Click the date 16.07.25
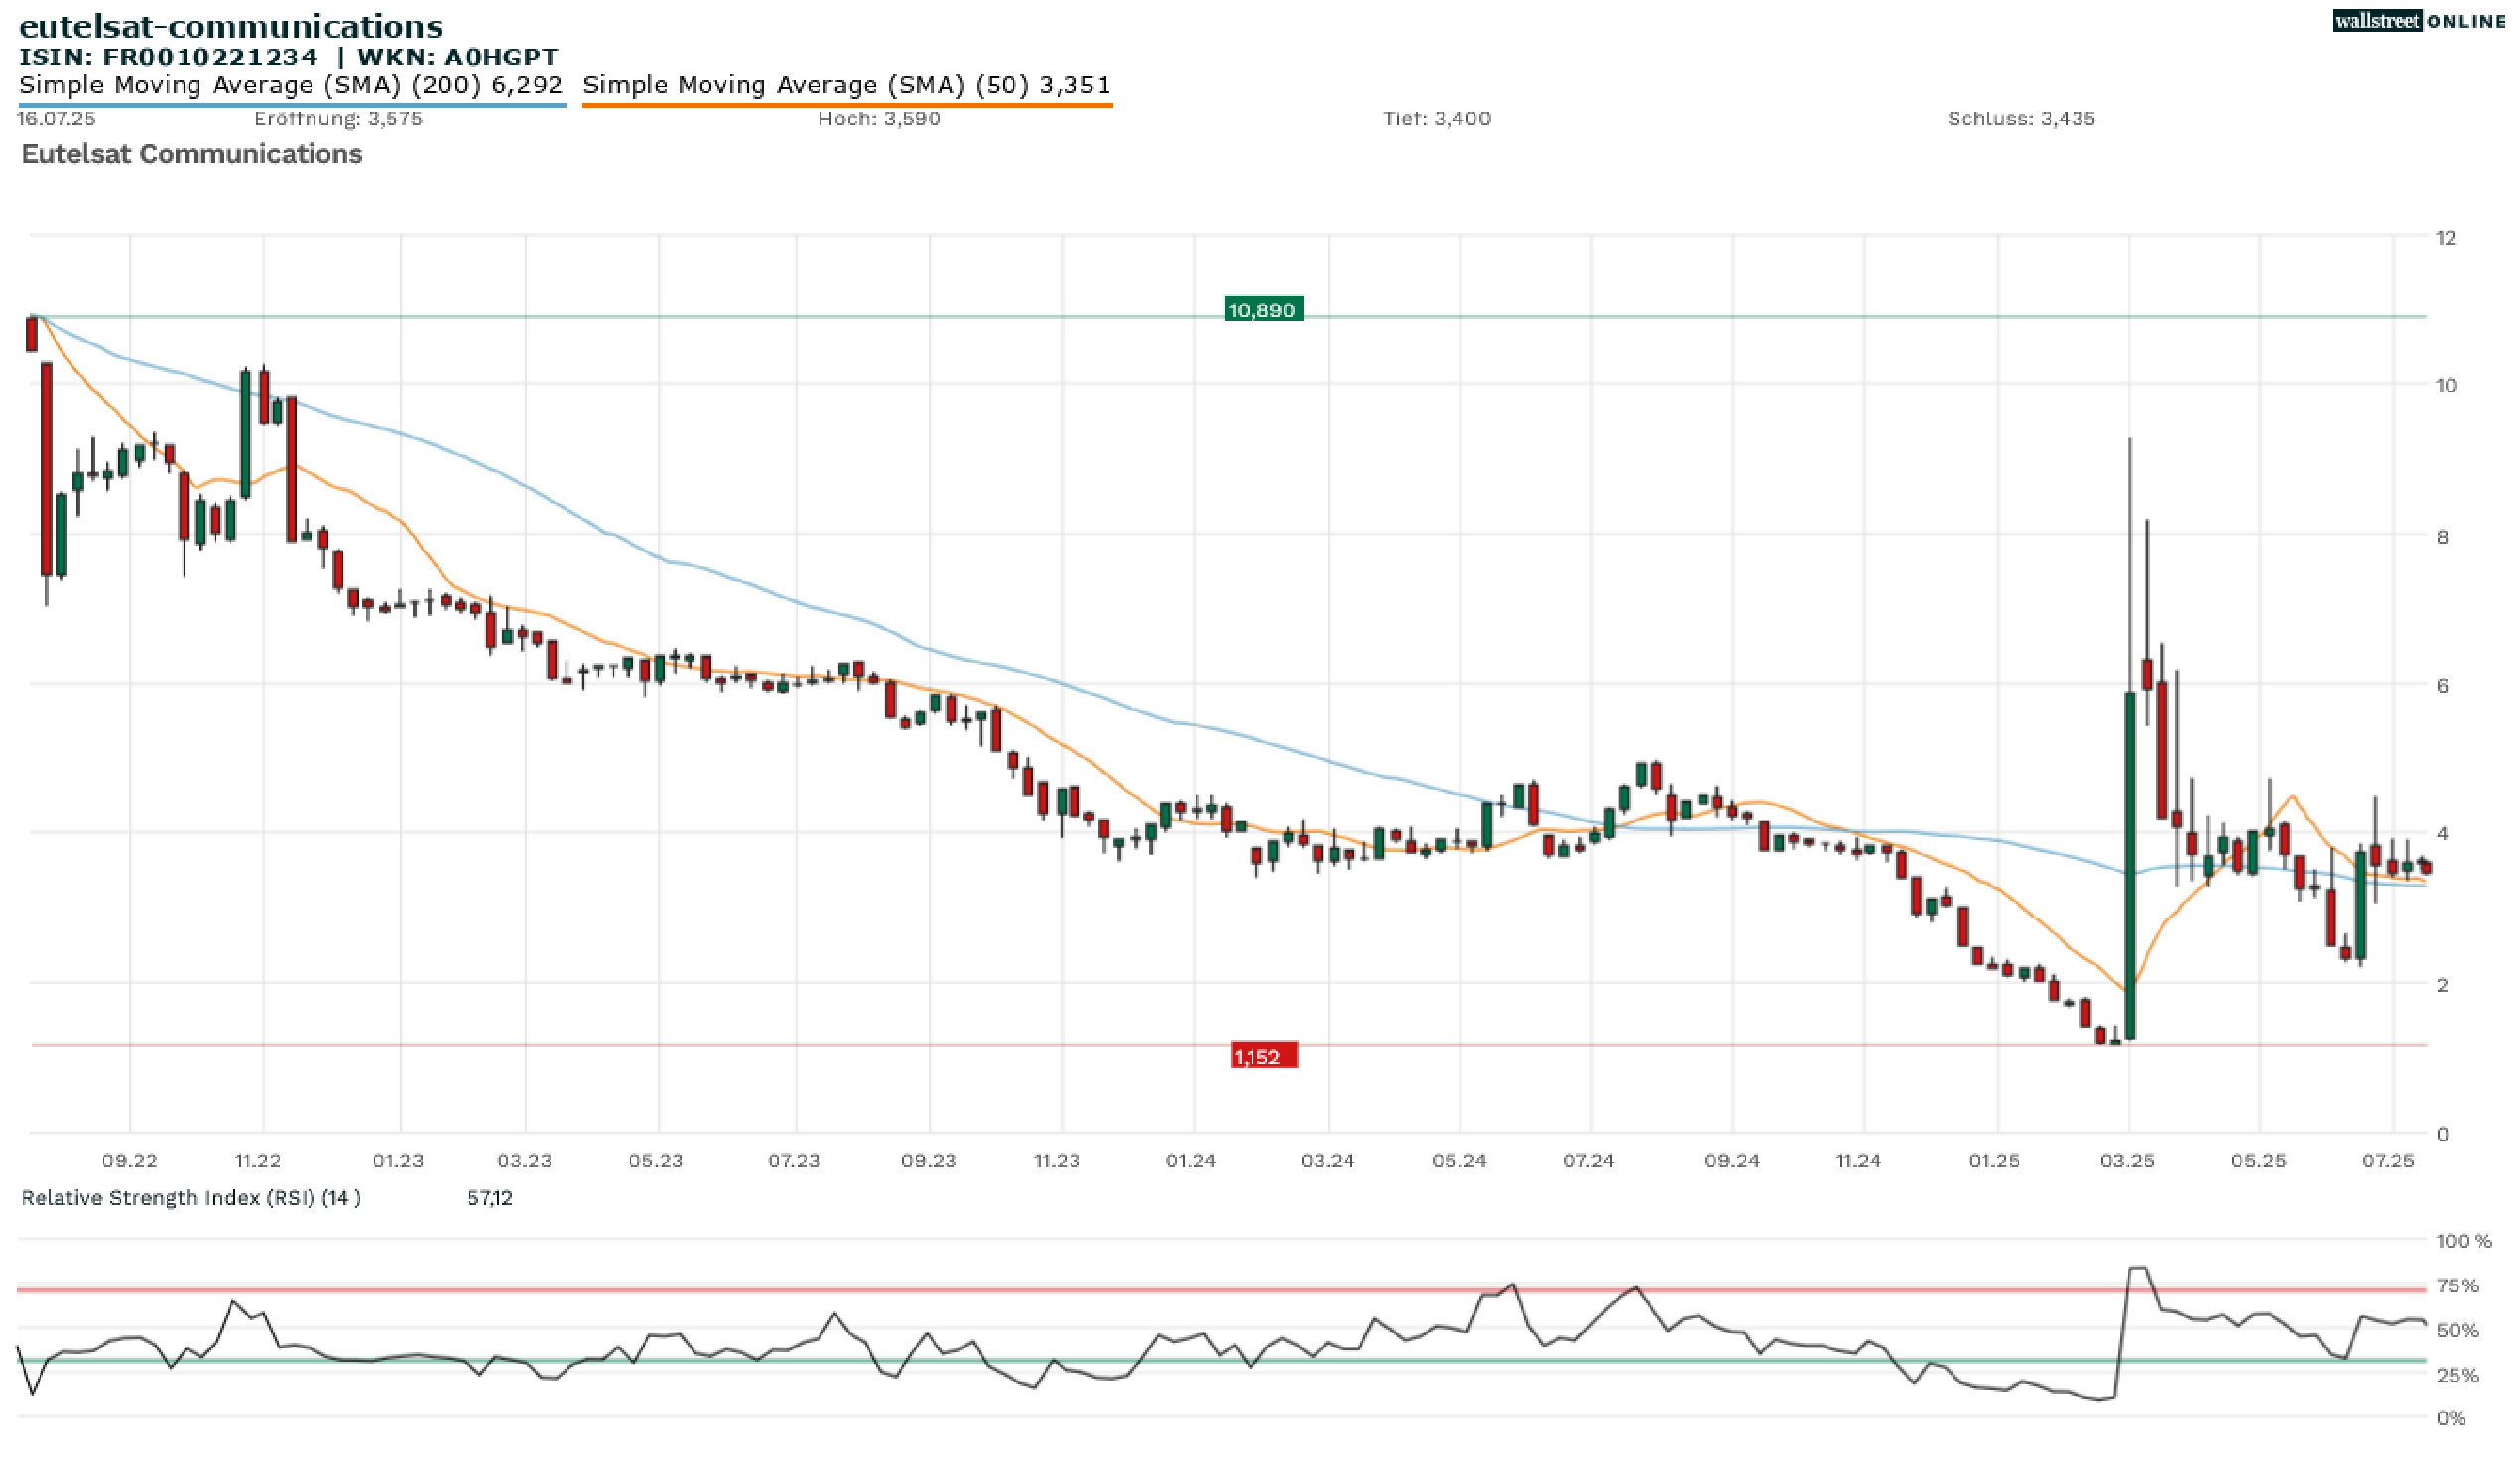Image resolution: width=2520 pixels, height=1468 pixels. (57, 118)
